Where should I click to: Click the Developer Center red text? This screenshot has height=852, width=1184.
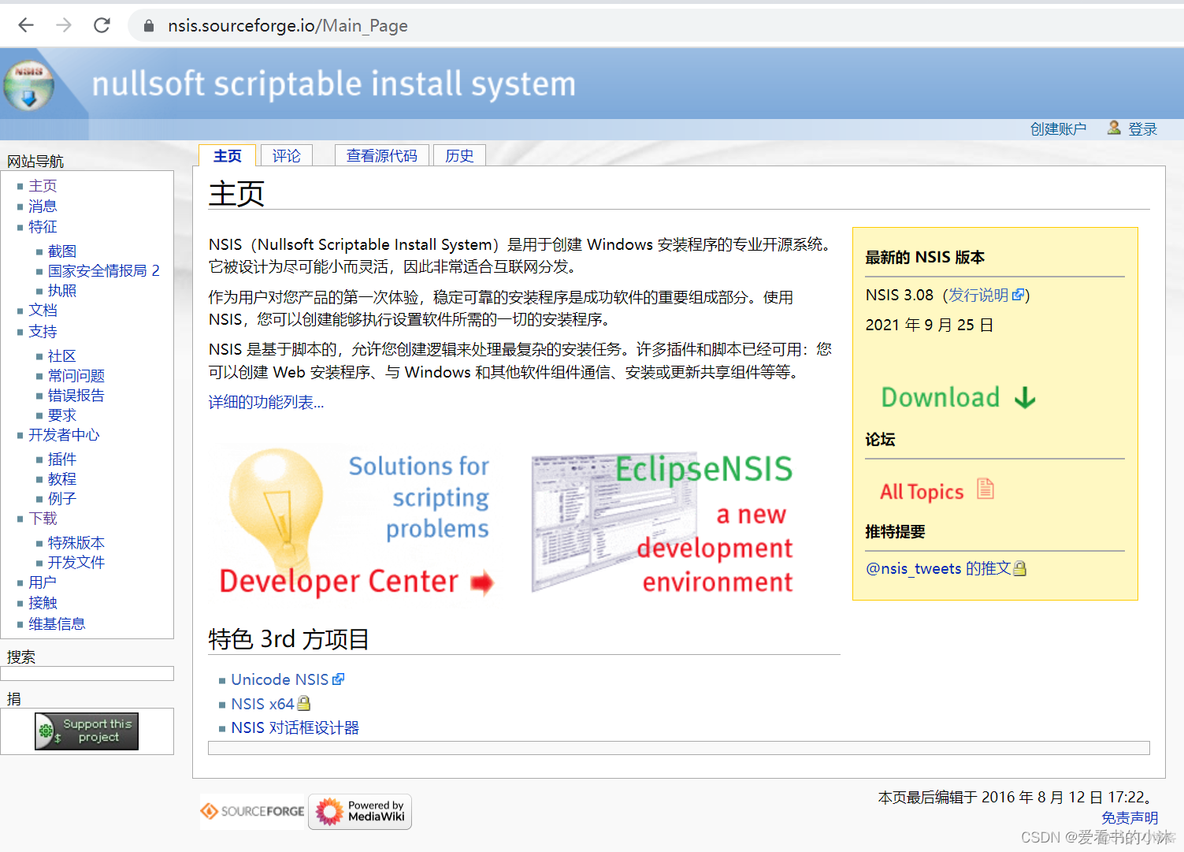point(338,582)
